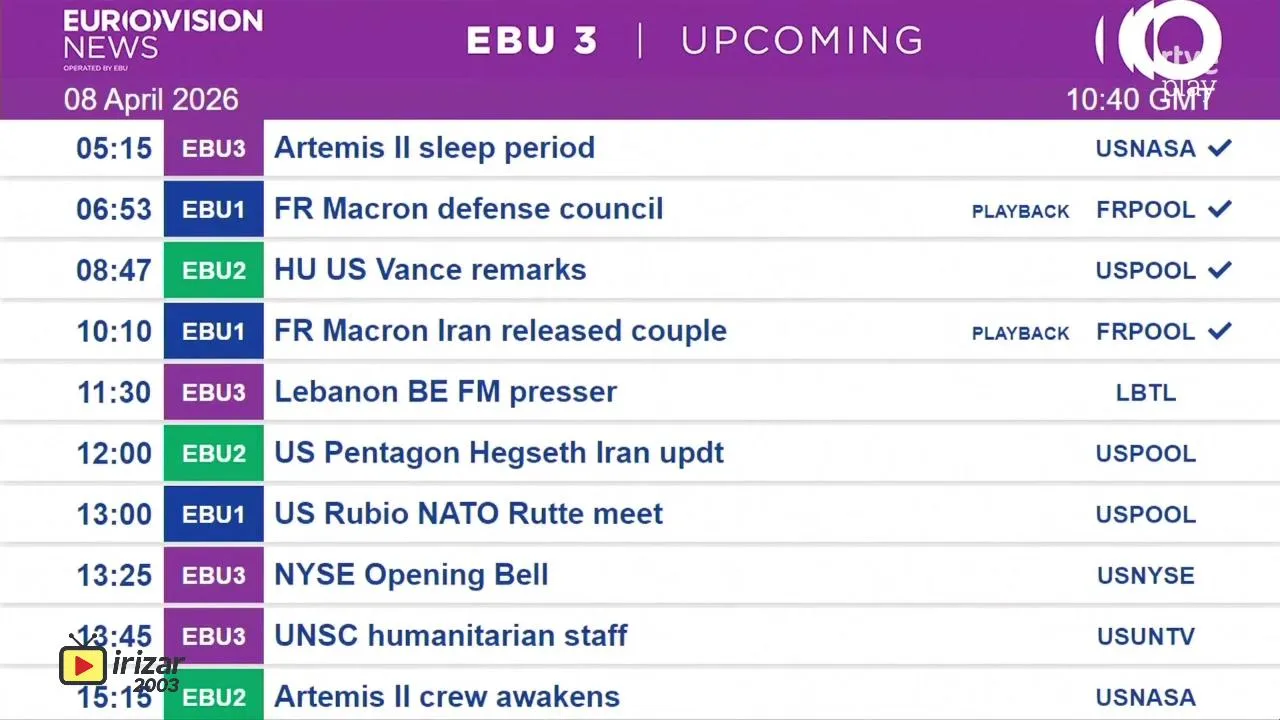Image resolution: width=1280 pixels, height=720 pixels.
Task: Click PLAYBACK label on Macron defense council
Action: 1020,211
